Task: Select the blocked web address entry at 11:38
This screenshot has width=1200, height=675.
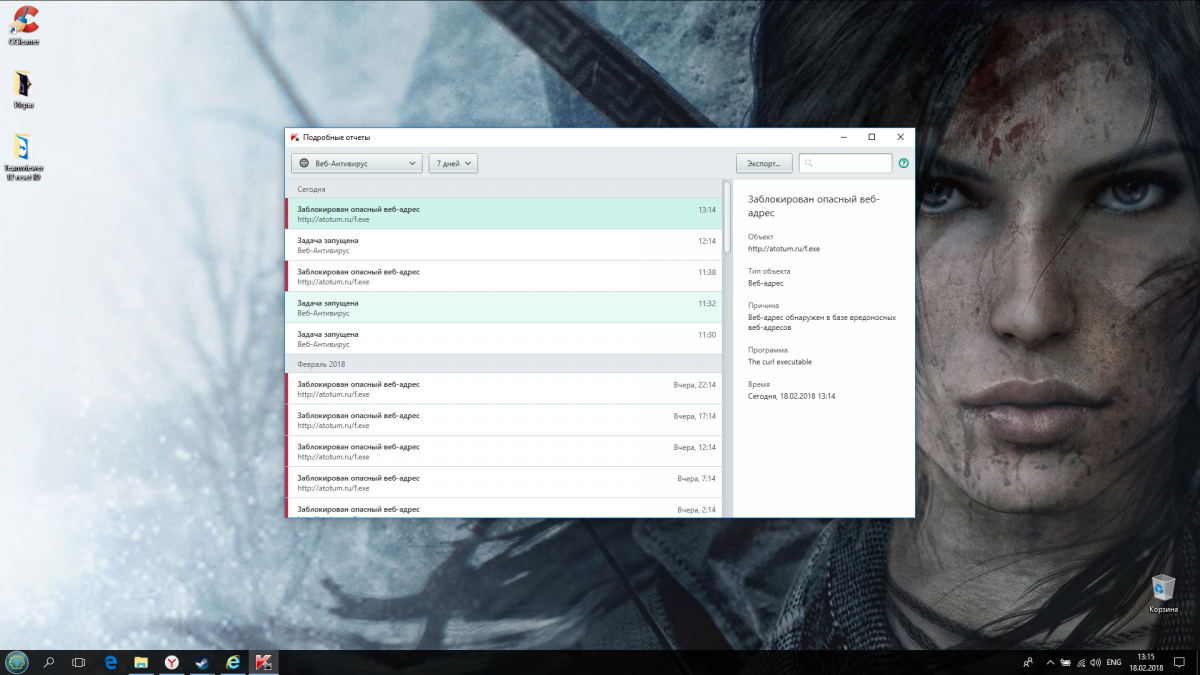Action: click(x=505, y=276)
